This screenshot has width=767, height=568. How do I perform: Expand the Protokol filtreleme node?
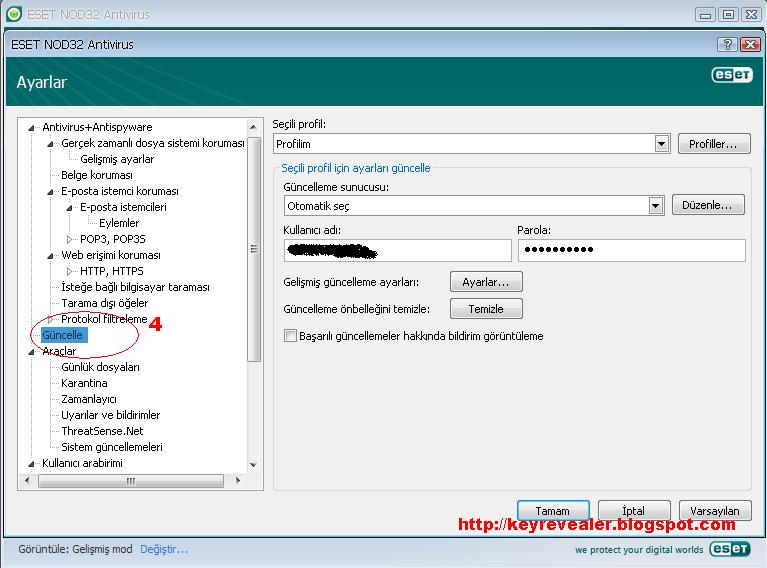point(50,319)
